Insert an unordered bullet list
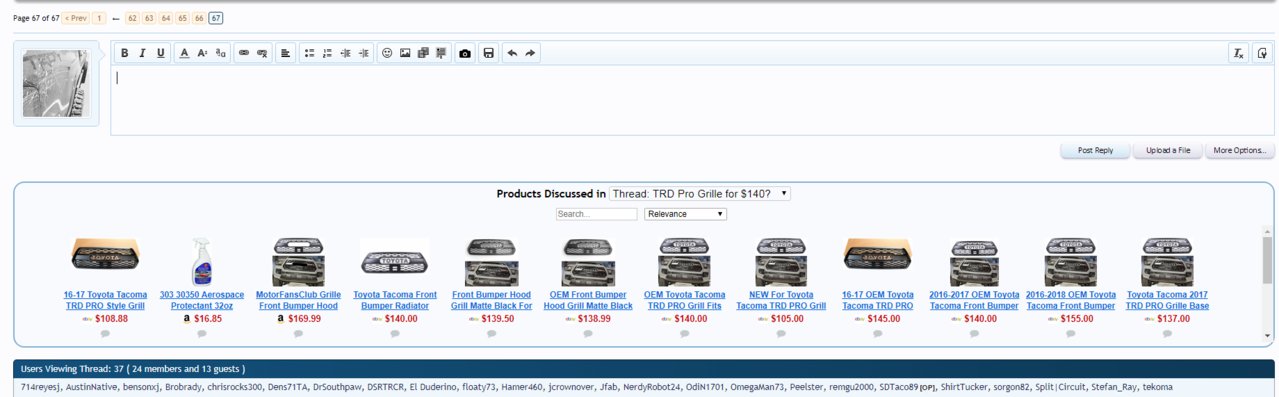This screenshot has width=1279, height=397. pyautogui.click(x=309, y=53)
